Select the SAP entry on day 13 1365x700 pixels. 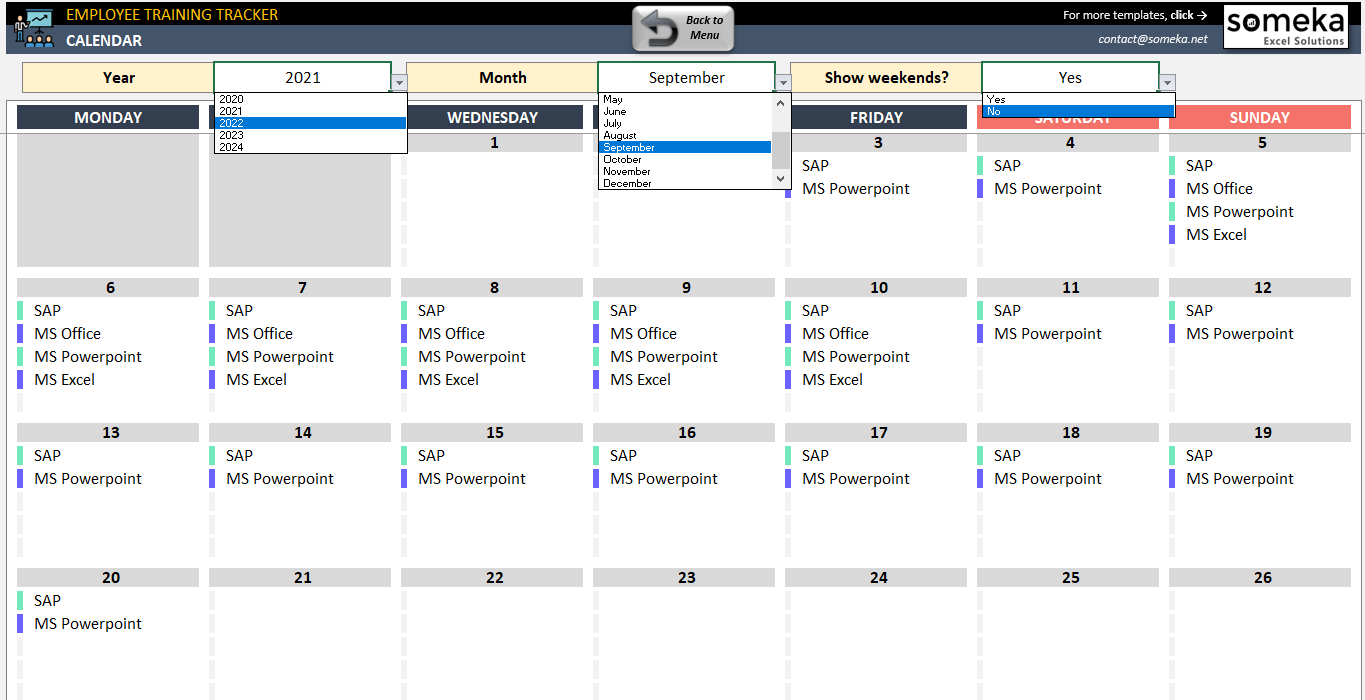pos(47,455)
